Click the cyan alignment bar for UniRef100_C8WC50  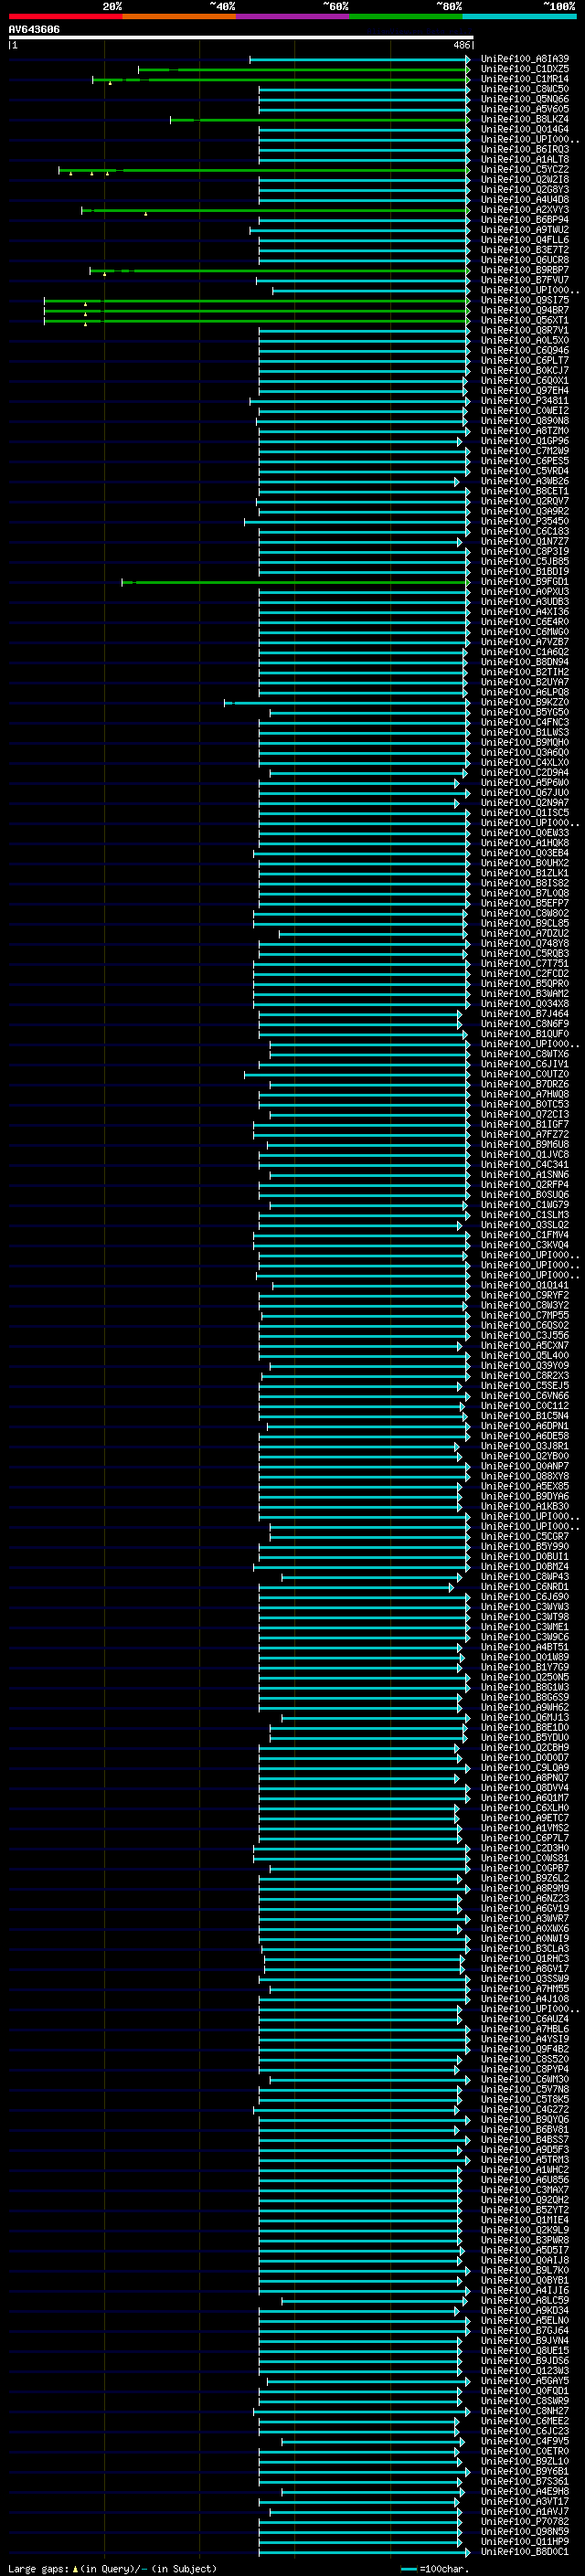pyautogui.click(x=364, y=89)
